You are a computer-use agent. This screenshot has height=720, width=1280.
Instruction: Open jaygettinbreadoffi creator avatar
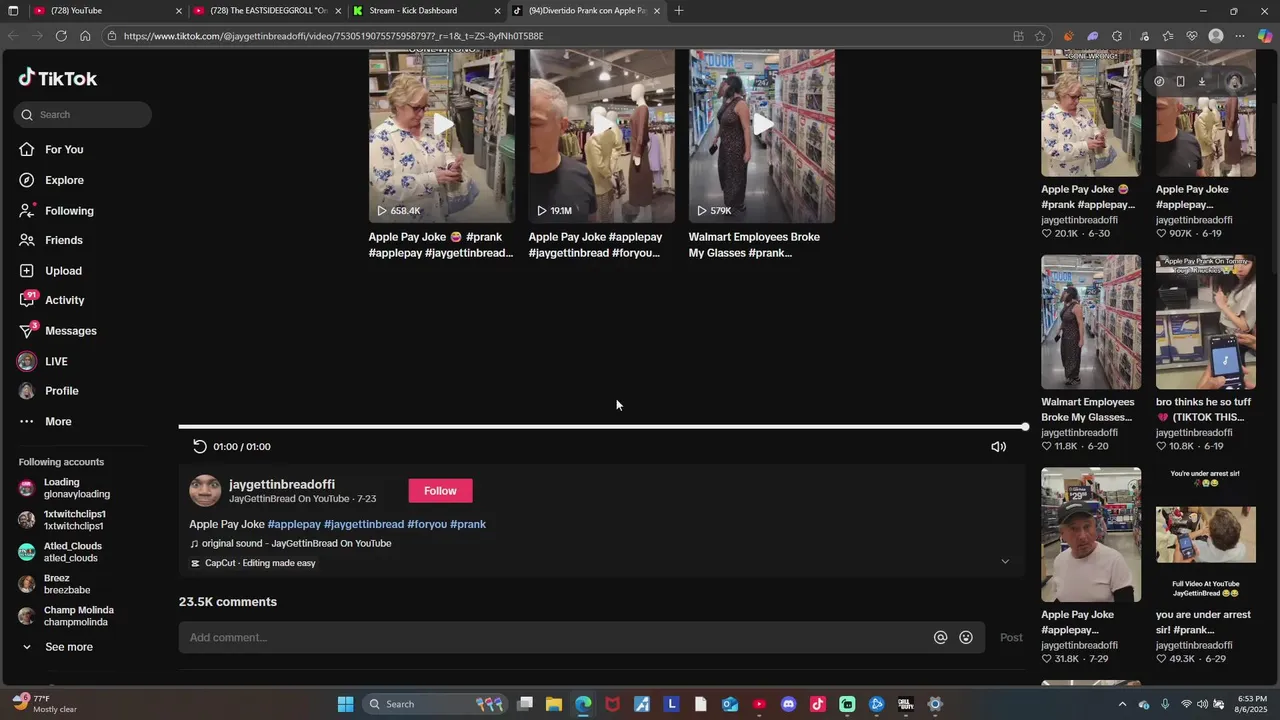click(x=205, y=490)
